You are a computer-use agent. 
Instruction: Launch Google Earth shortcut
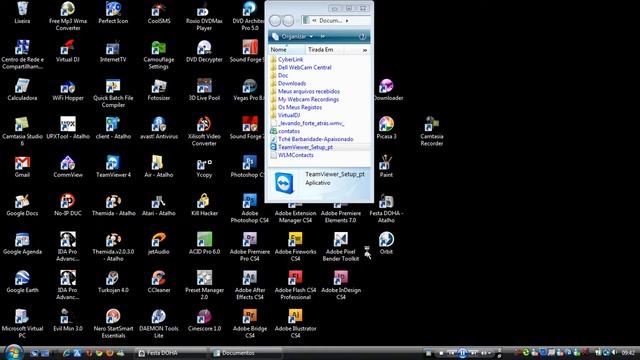point(22,282)
